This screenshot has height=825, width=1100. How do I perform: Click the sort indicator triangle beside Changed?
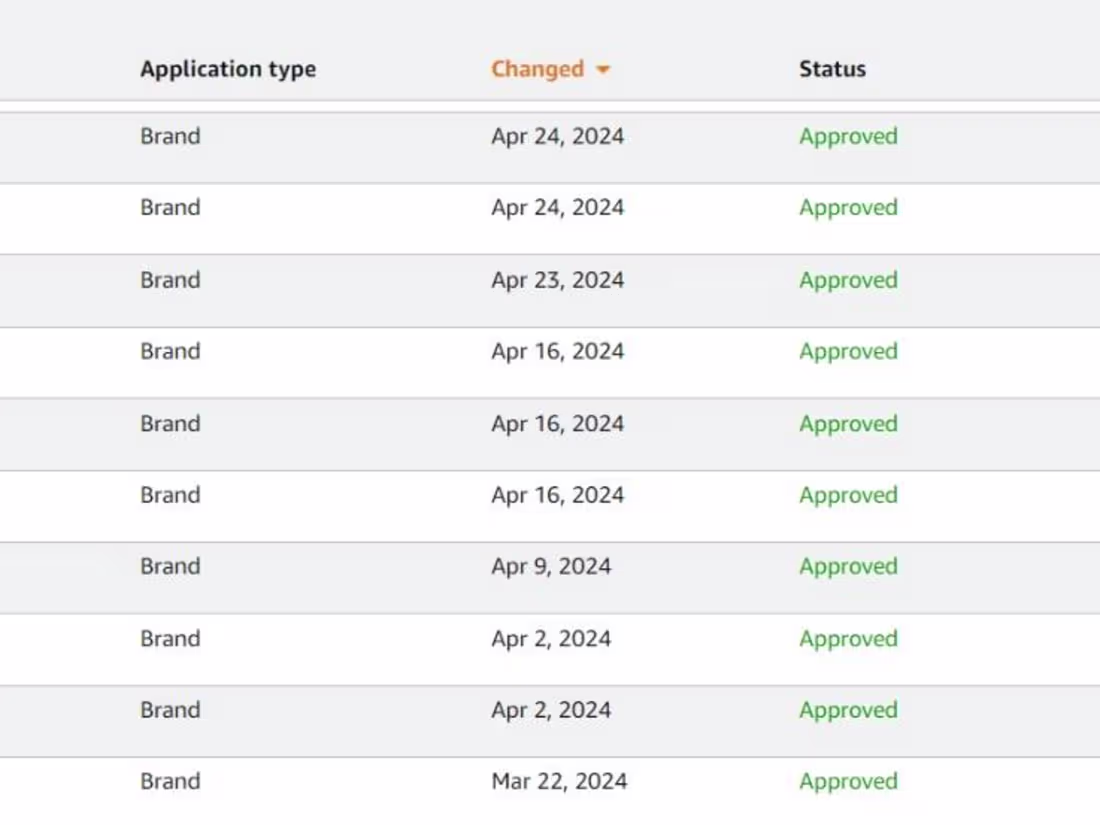(603, 70)
